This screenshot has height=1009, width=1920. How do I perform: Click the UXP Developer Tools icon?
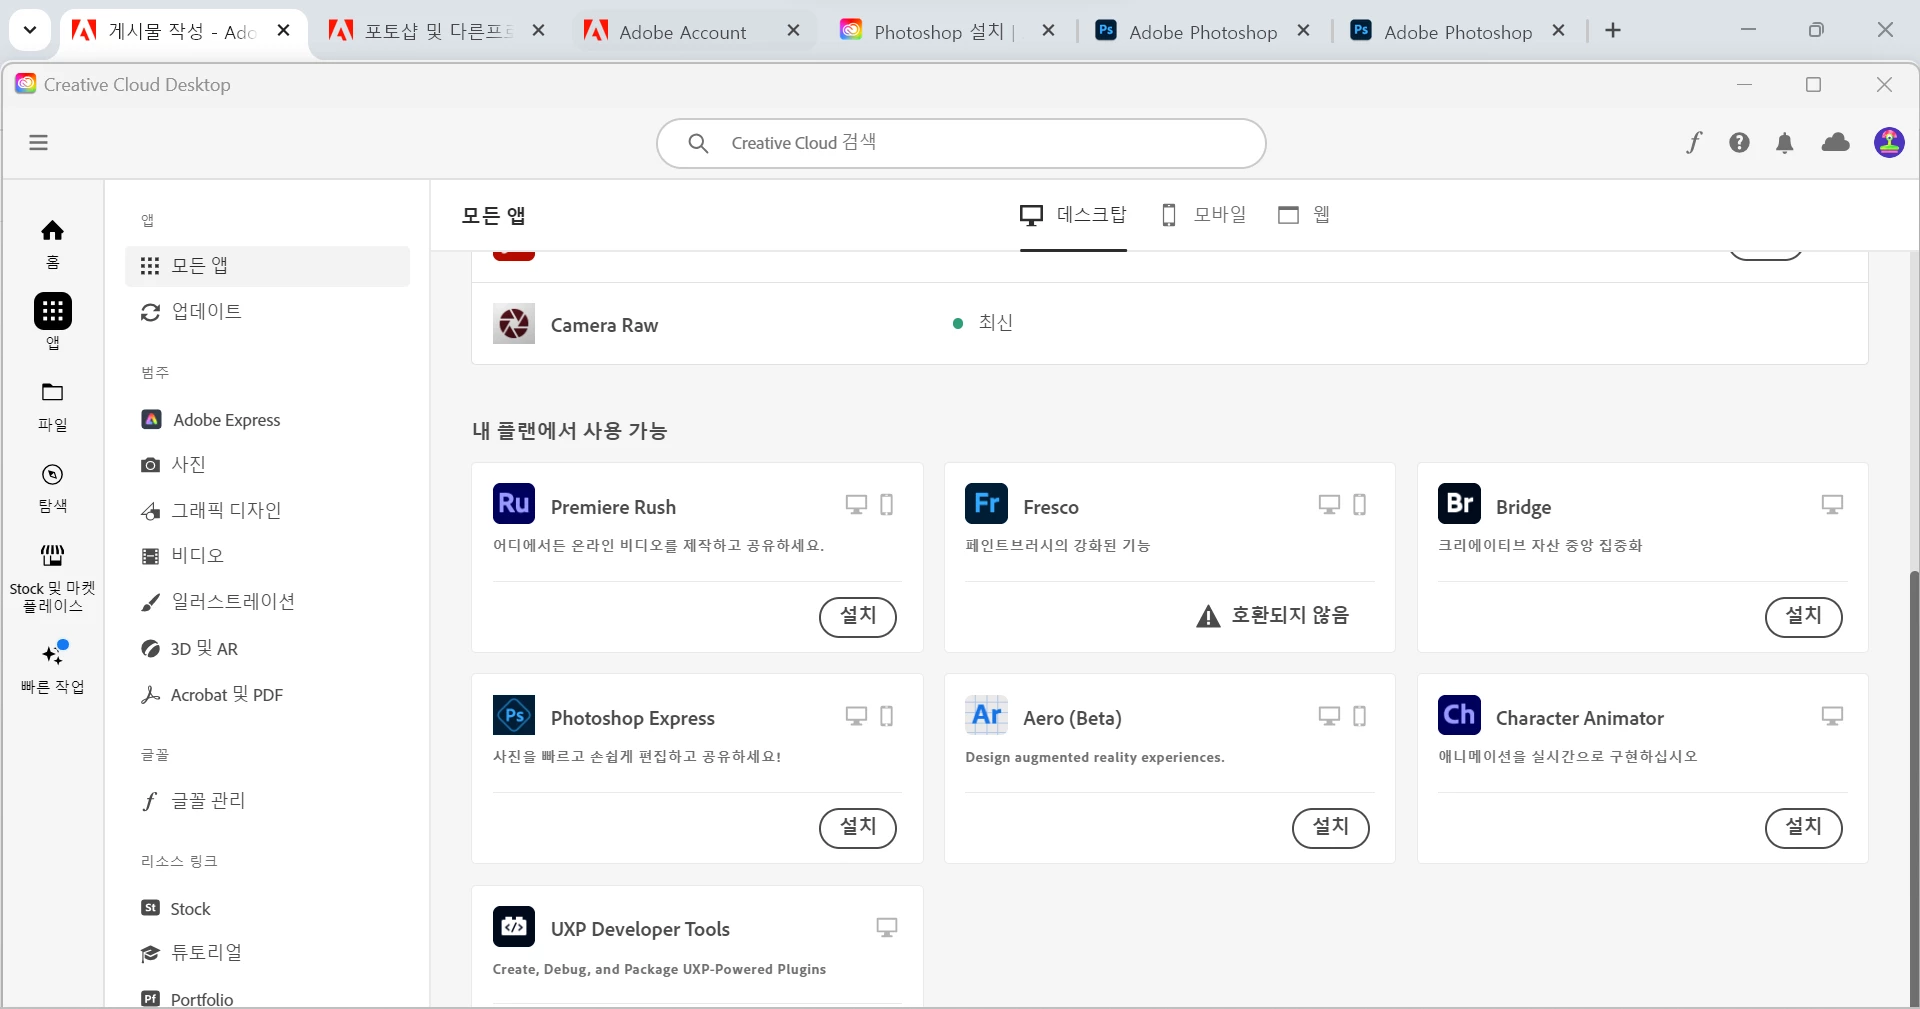pos(514,926)
